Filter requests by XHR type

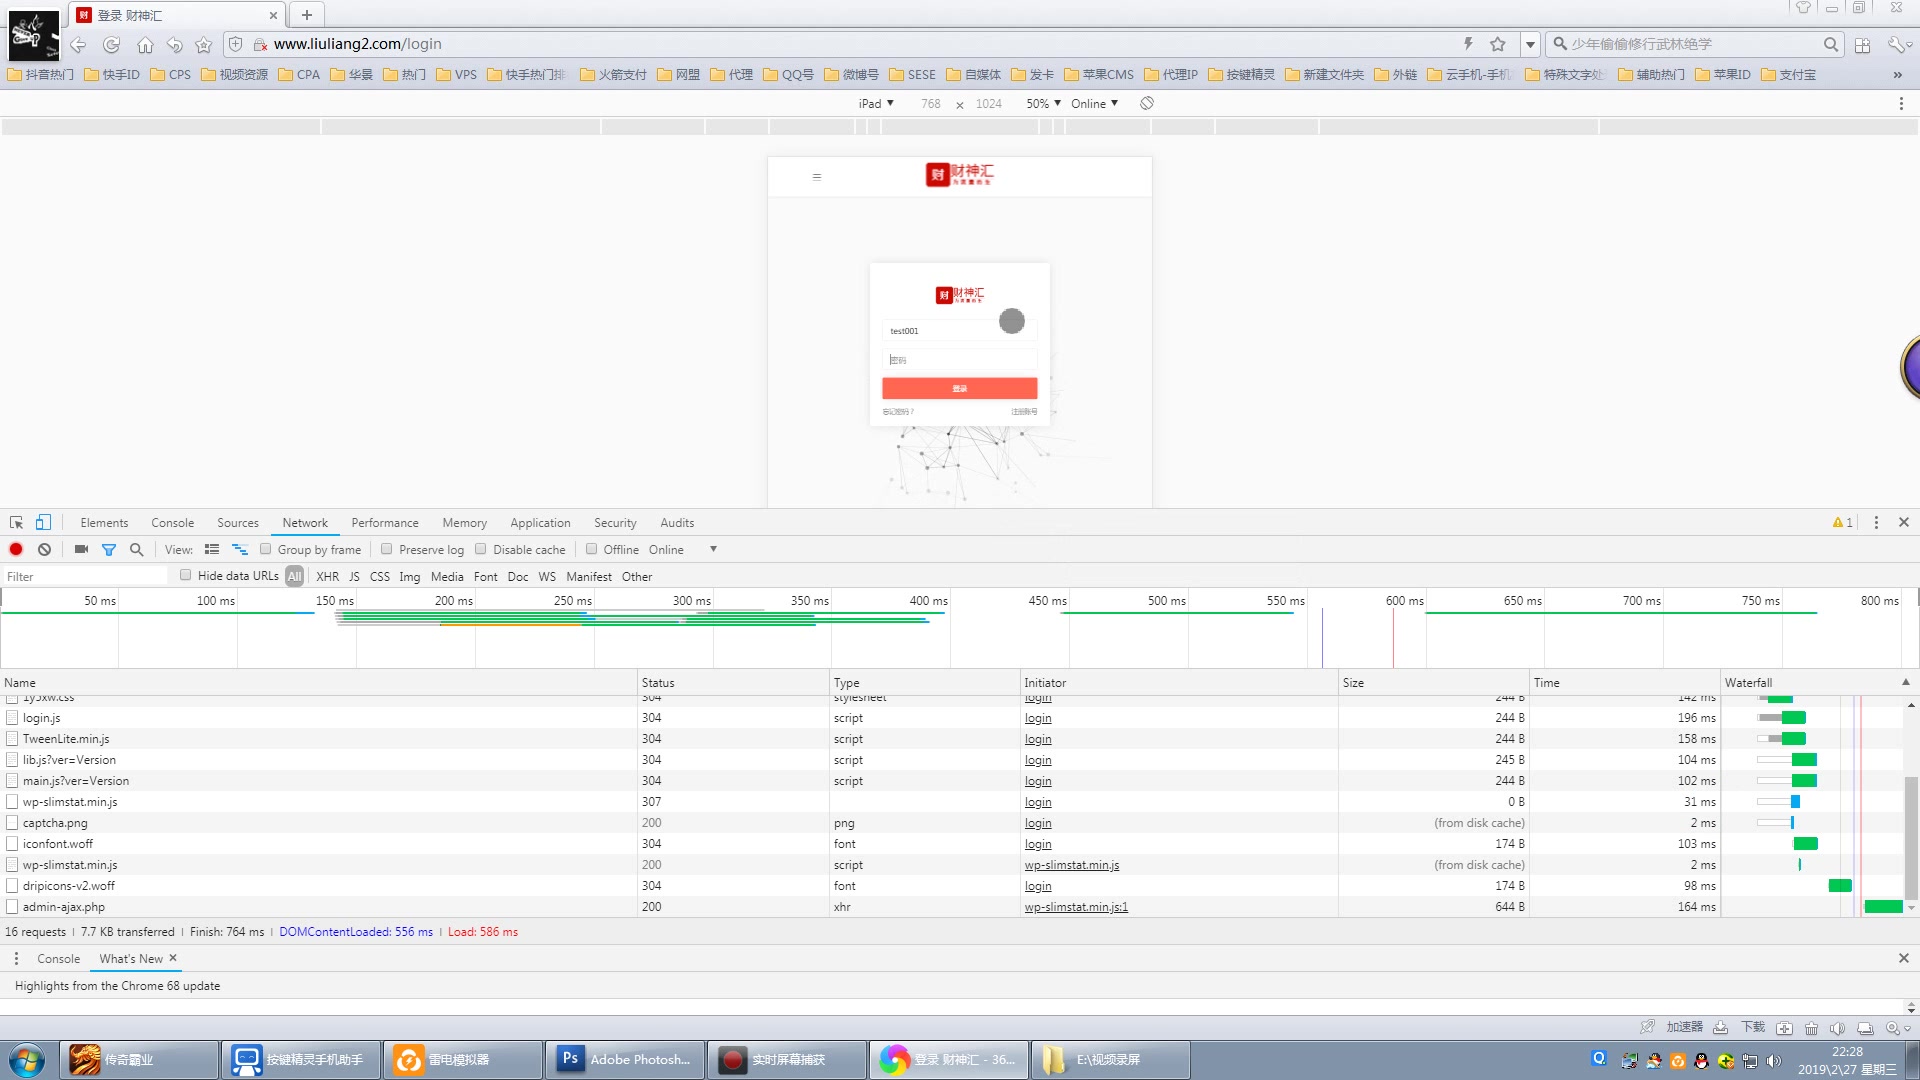point(327,576)
